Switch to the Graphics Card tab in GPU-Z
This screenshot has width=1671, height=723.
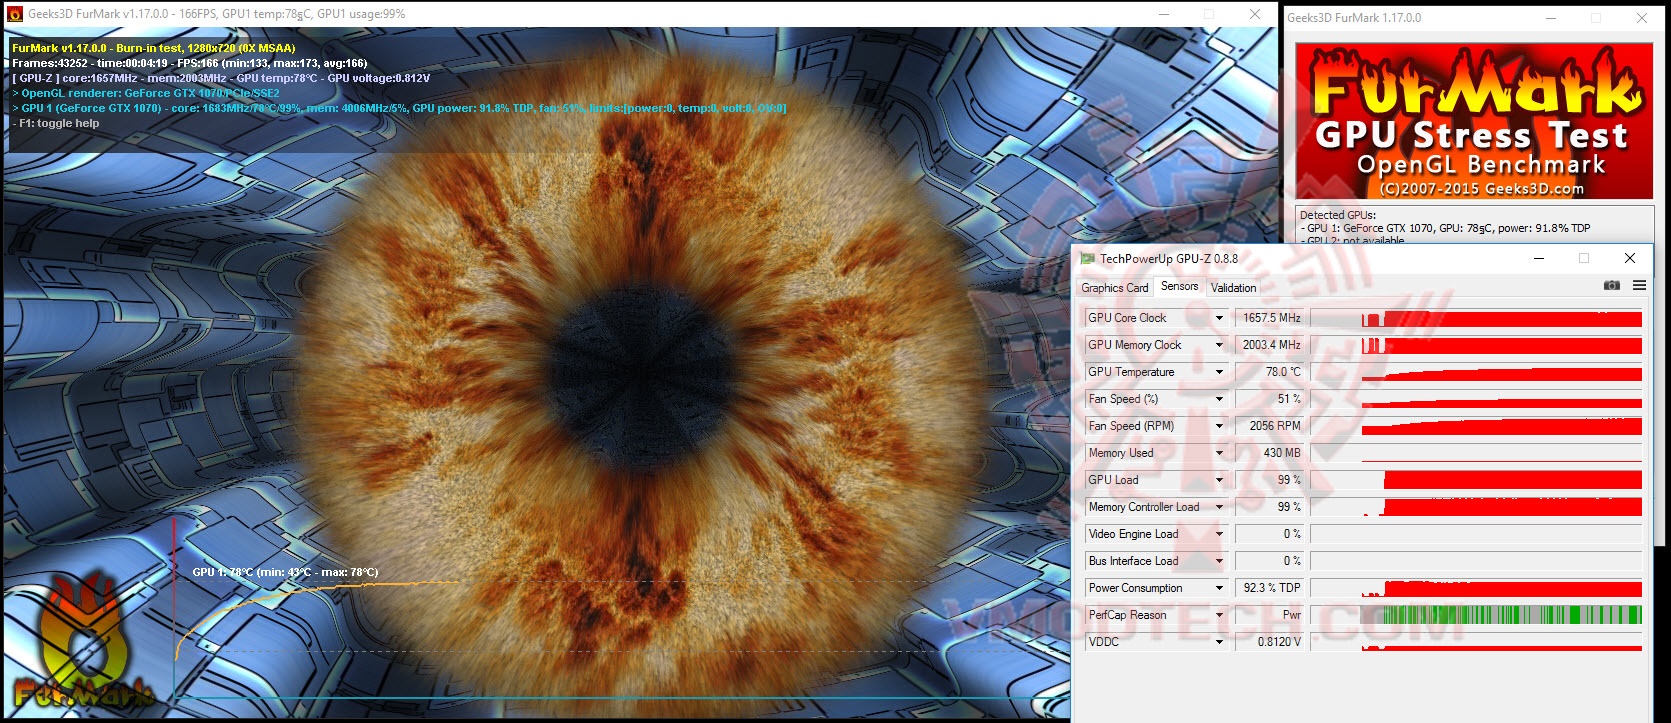click(1115, 288)
